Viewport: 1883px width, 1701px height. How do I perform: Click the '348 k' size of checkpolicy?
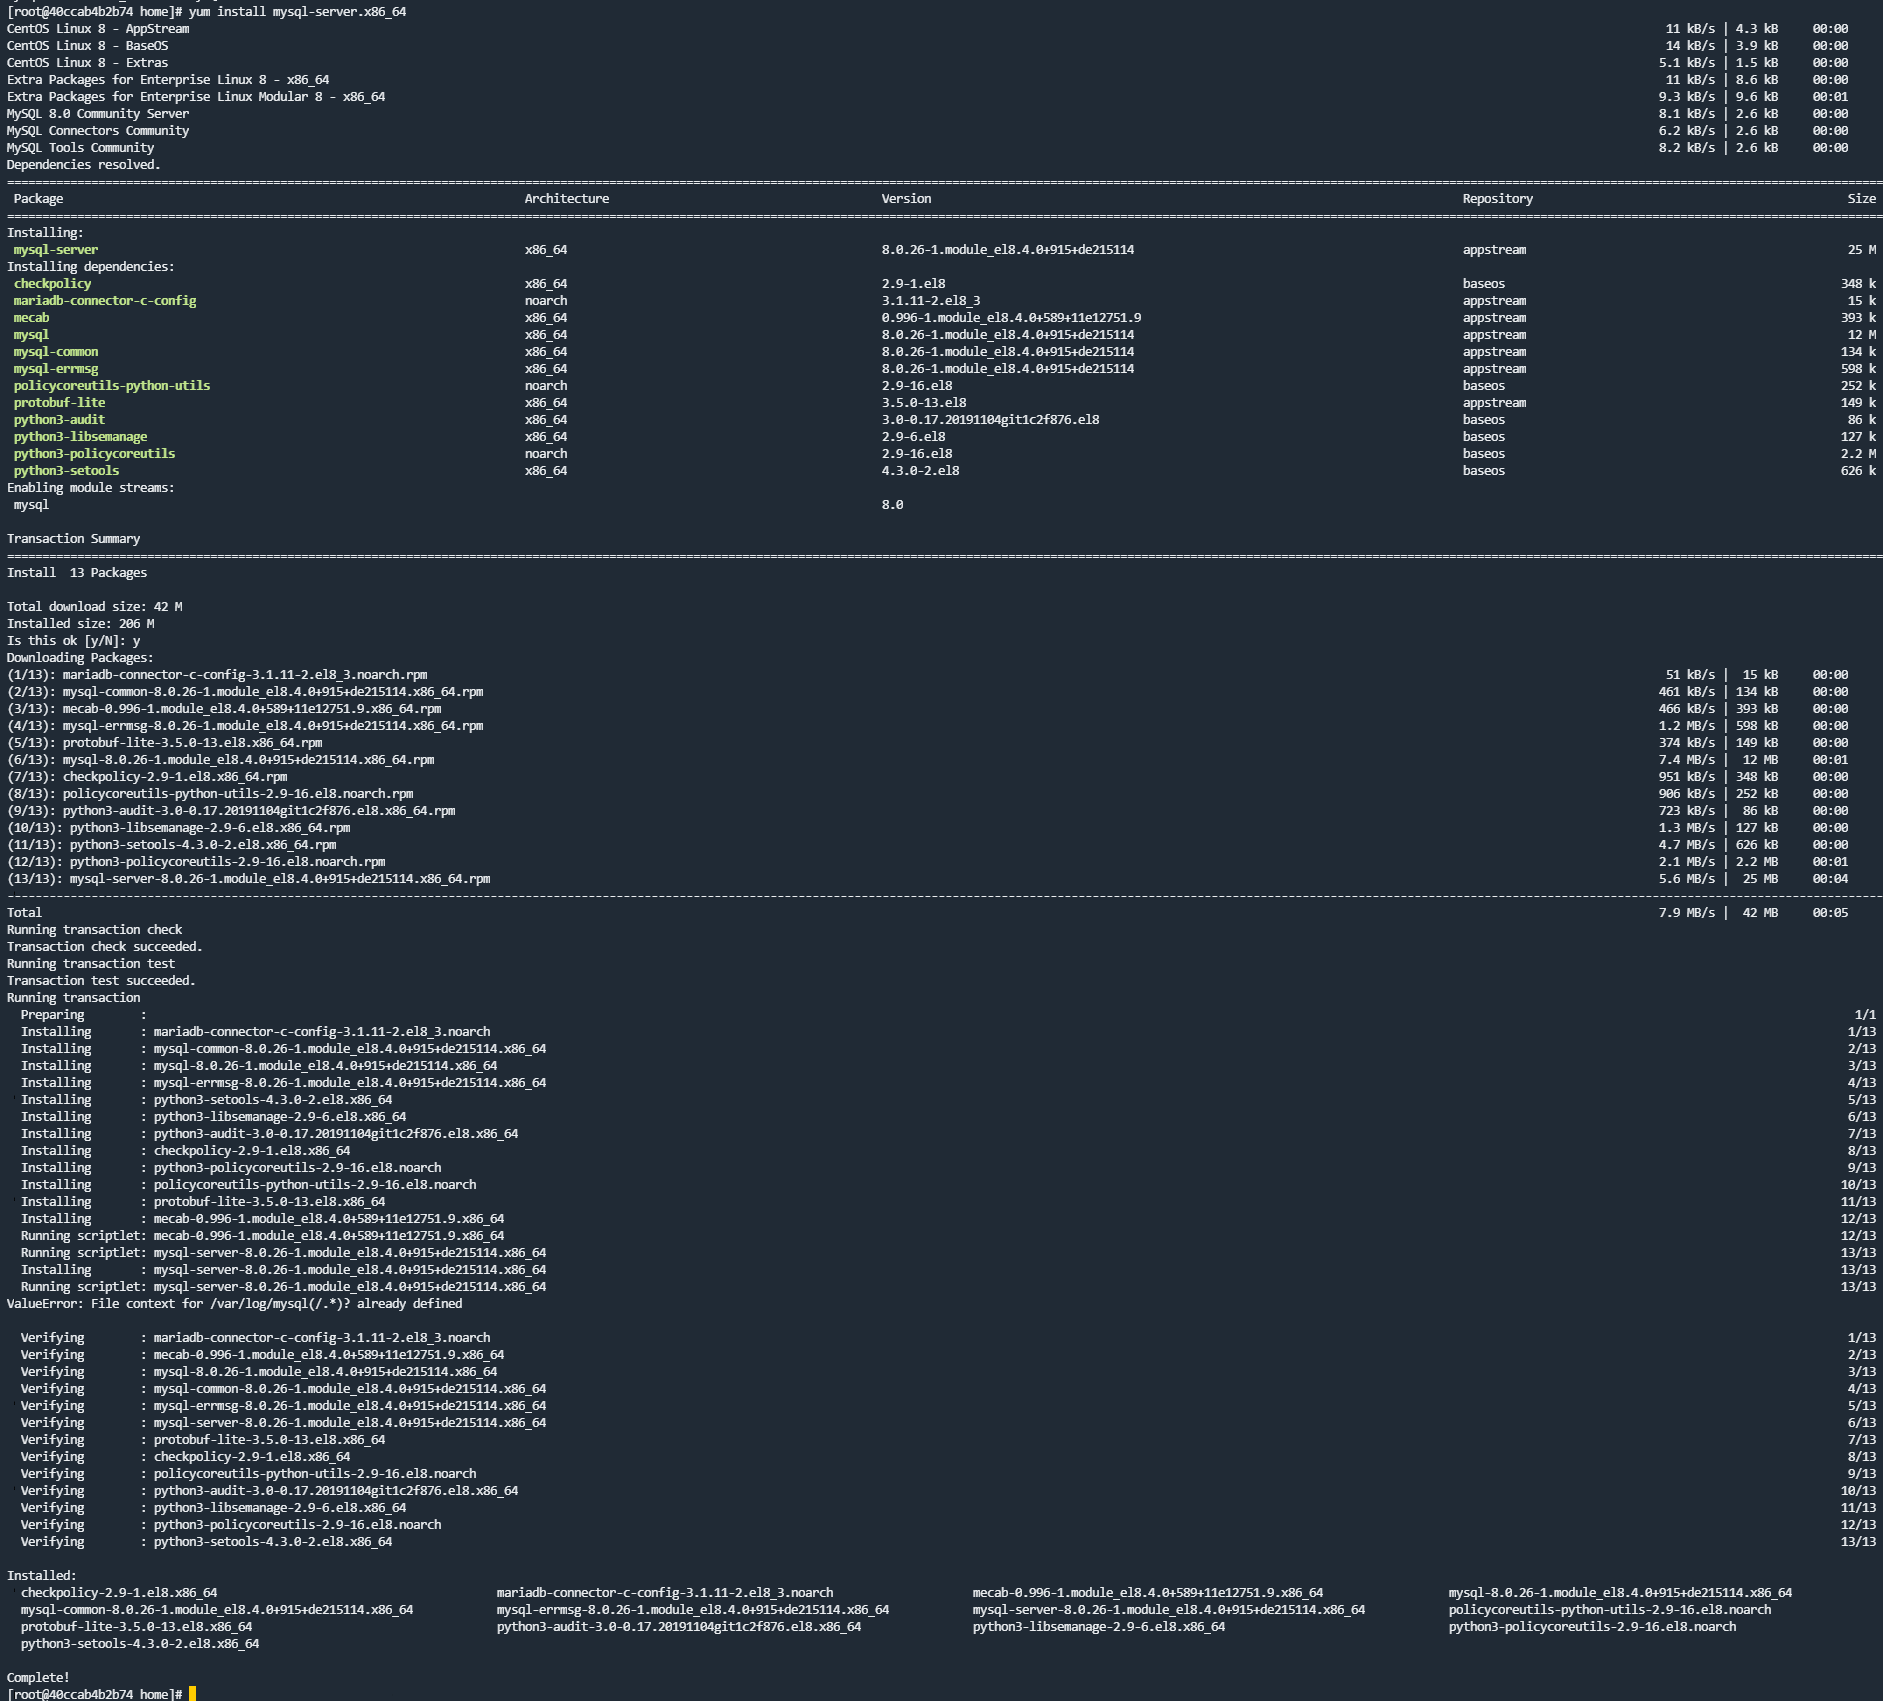click(1858, 284)
